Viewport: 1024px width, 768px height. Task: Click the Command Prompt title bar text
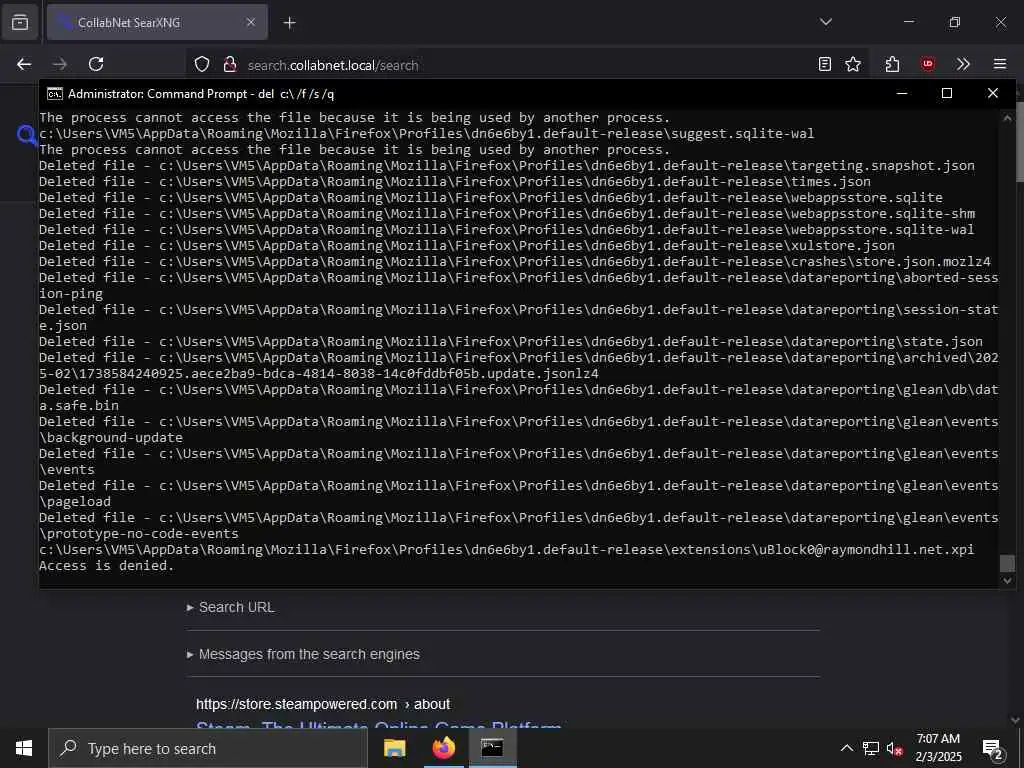[x=200, y=94]
